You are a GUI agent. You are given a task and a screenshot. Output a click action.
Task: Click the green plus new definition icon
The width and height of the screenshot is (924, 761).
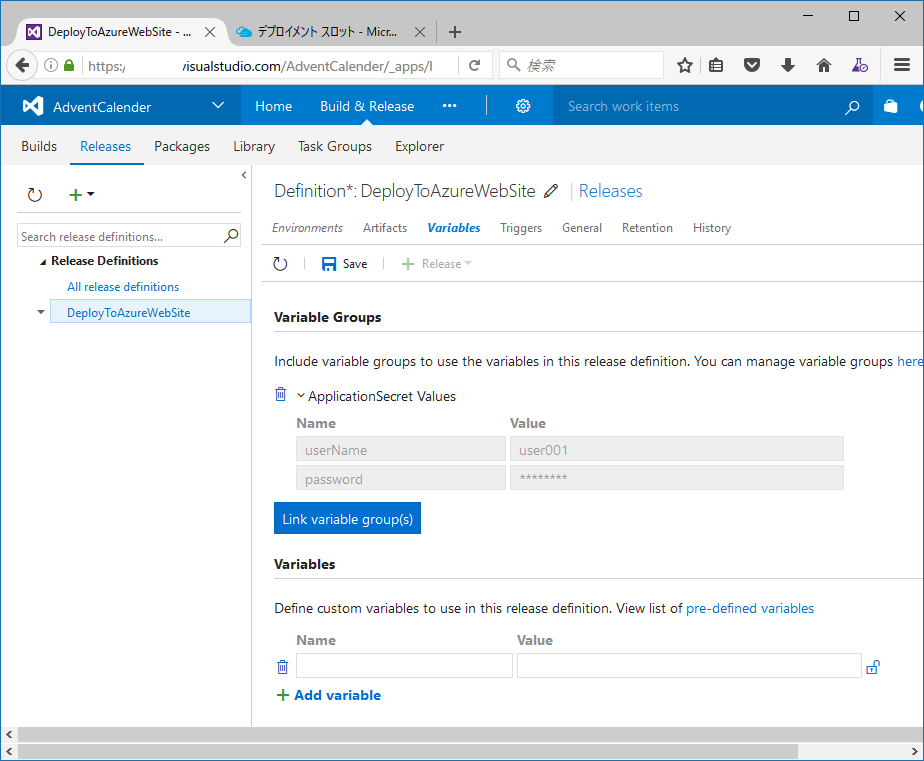[75, 195]
